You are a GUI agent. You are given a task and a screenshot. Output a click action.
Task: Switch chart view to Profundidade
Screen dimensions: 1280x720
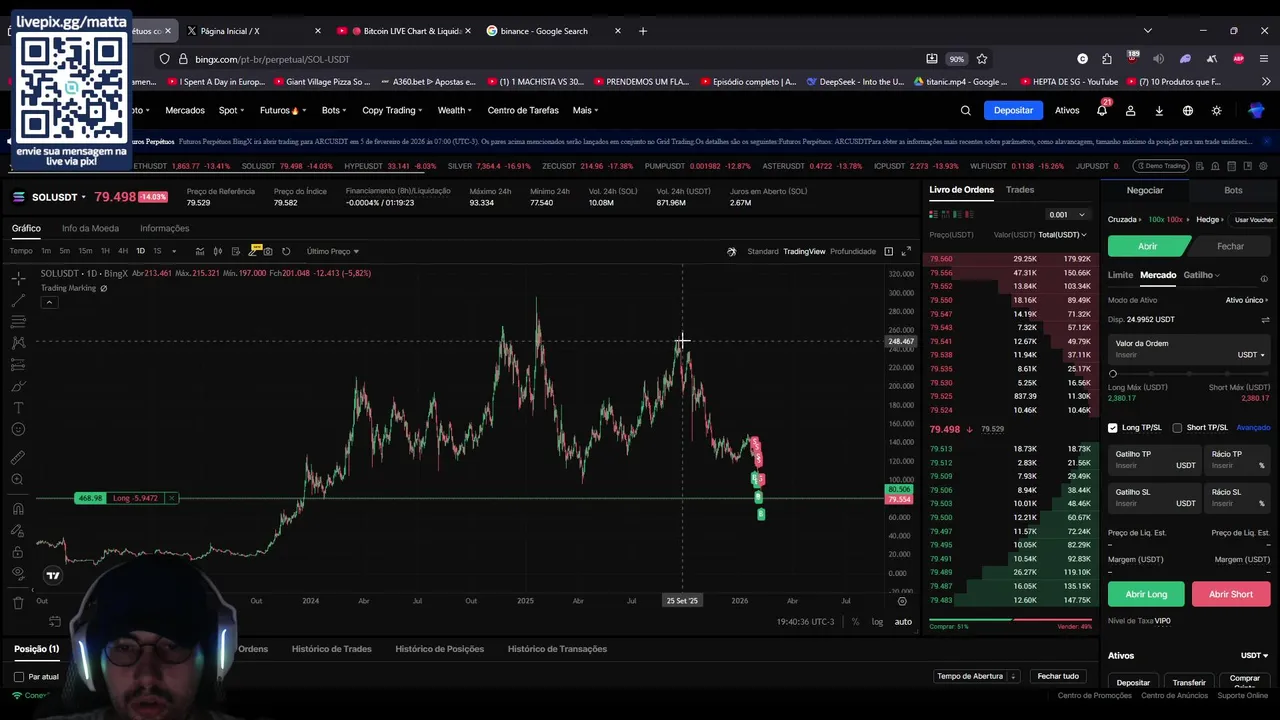[x=853, y=251]
